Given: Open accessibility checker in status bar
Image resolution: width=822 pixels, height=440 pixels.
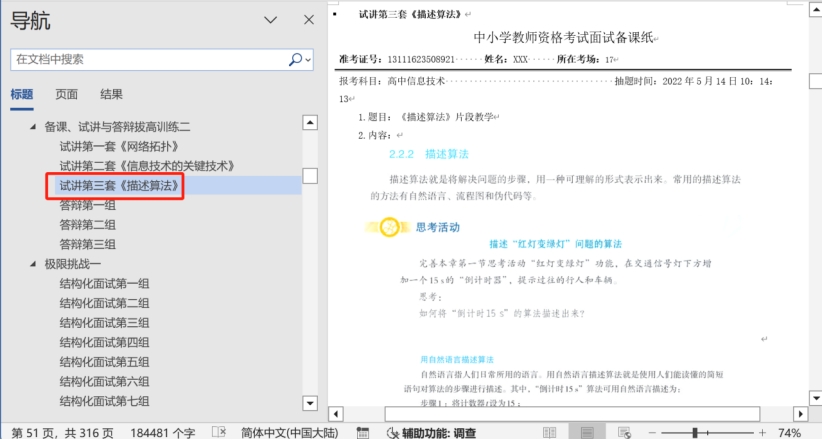Looking at the screenshot, I should (432, 433).
